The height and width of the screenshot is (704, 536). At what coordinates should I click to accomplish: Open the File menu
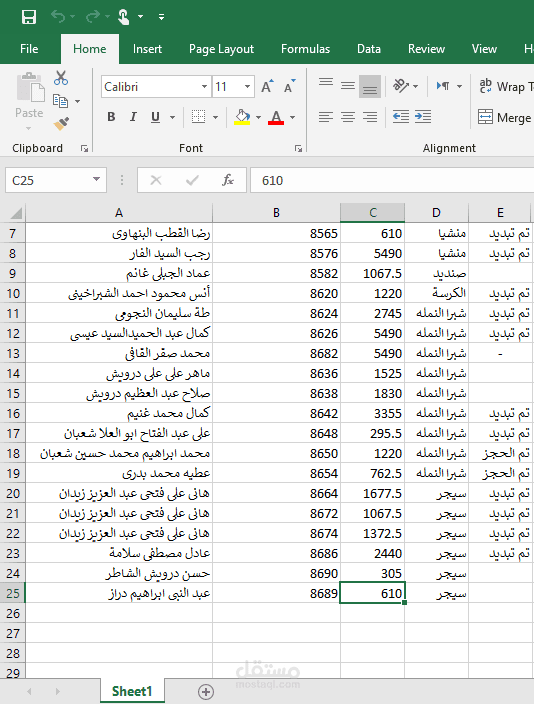click(x=29, y=49)
